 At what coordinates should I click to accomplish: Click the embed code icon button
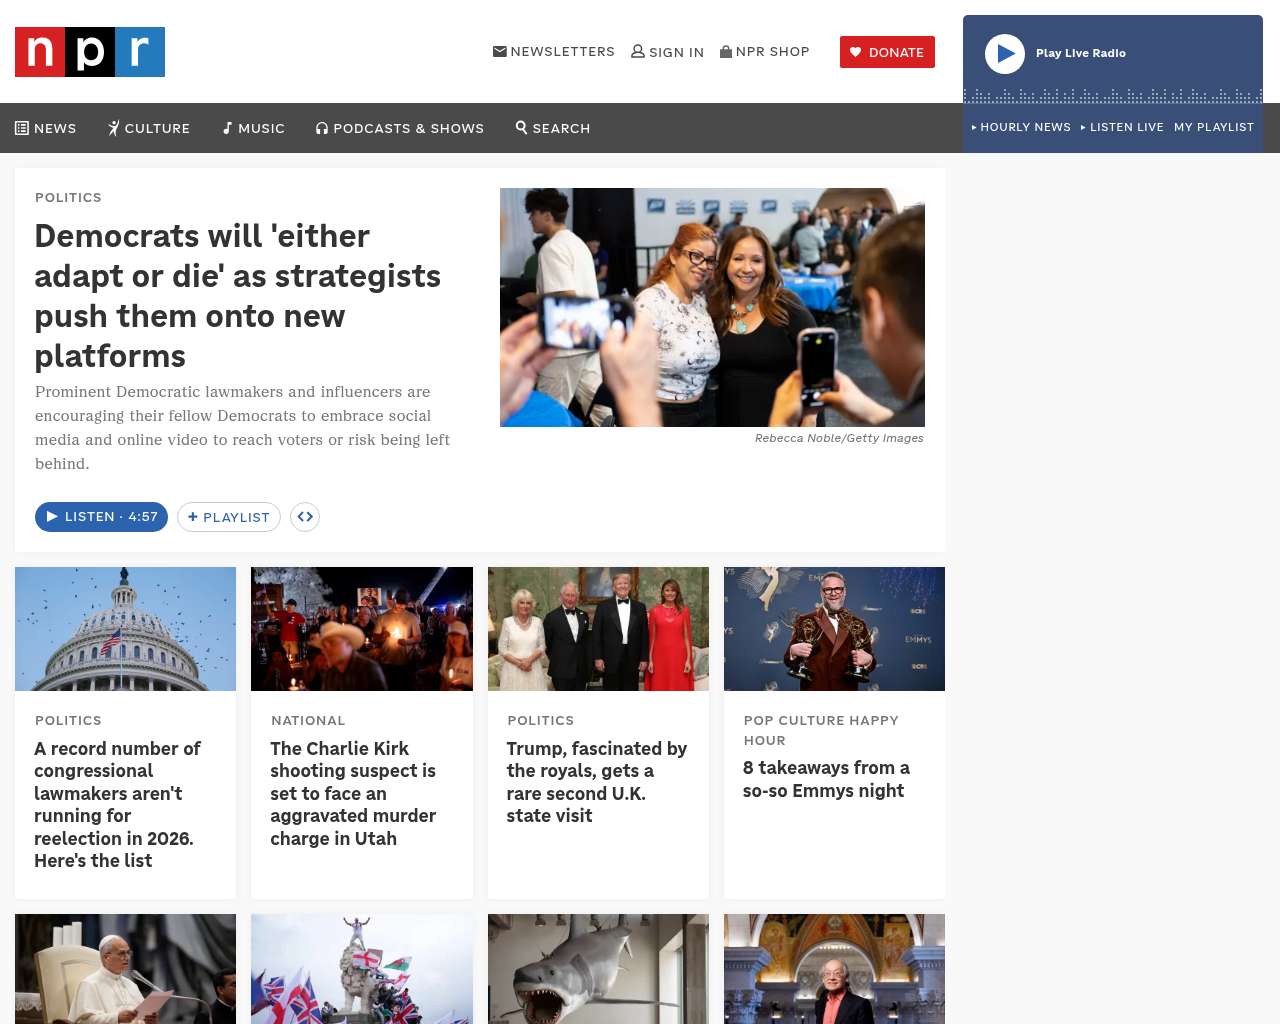tap(305, 517)
